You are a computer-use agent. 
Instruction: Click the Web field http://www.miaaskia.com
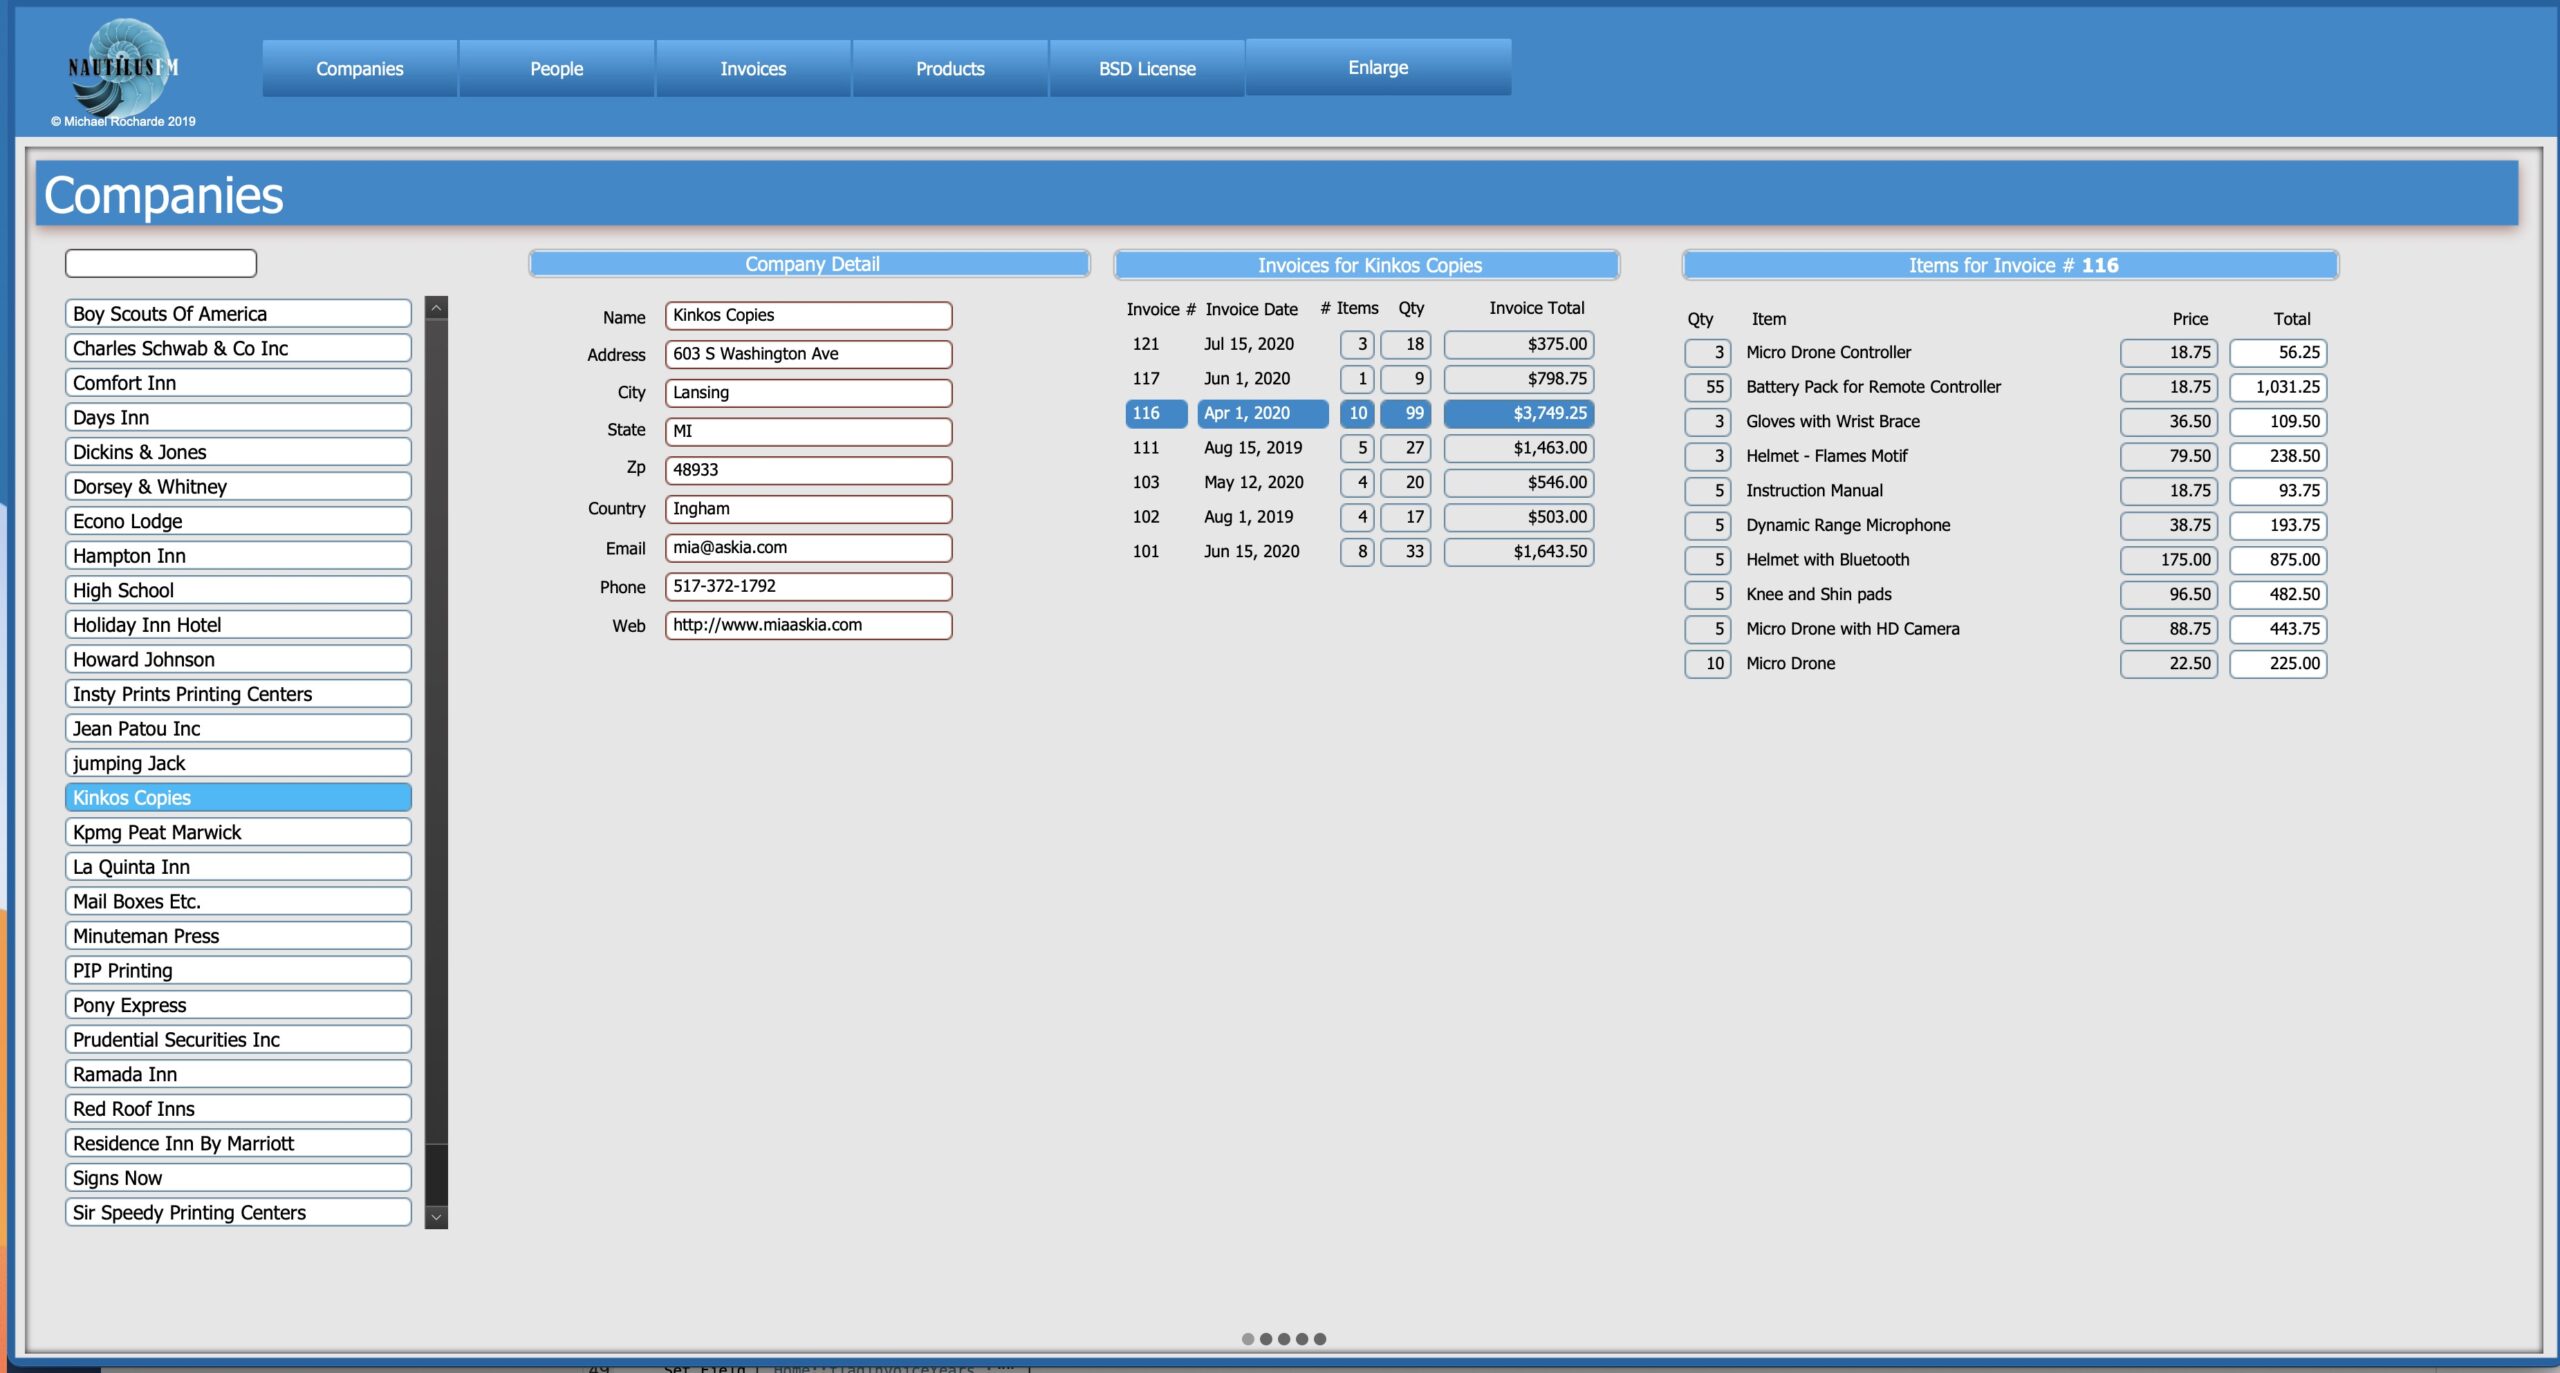[x=808, y=625]
